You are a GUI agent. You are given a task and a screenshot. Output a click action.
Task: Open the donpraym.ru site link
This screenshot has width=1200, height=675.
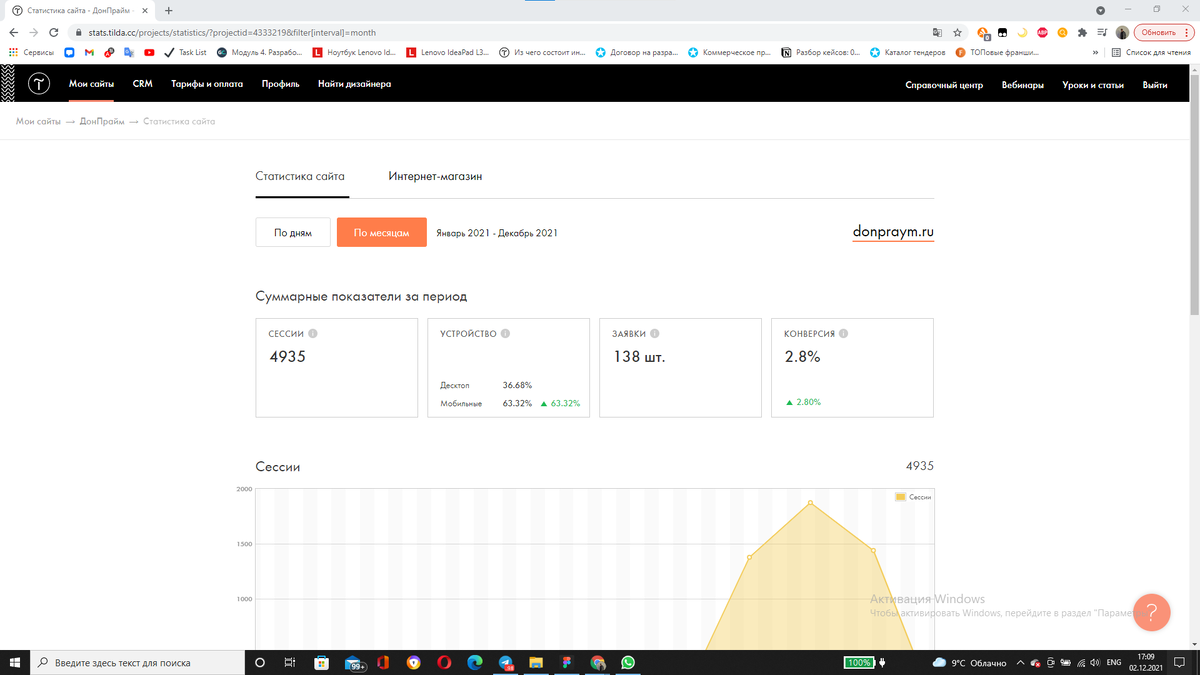[x=893, y=231]
